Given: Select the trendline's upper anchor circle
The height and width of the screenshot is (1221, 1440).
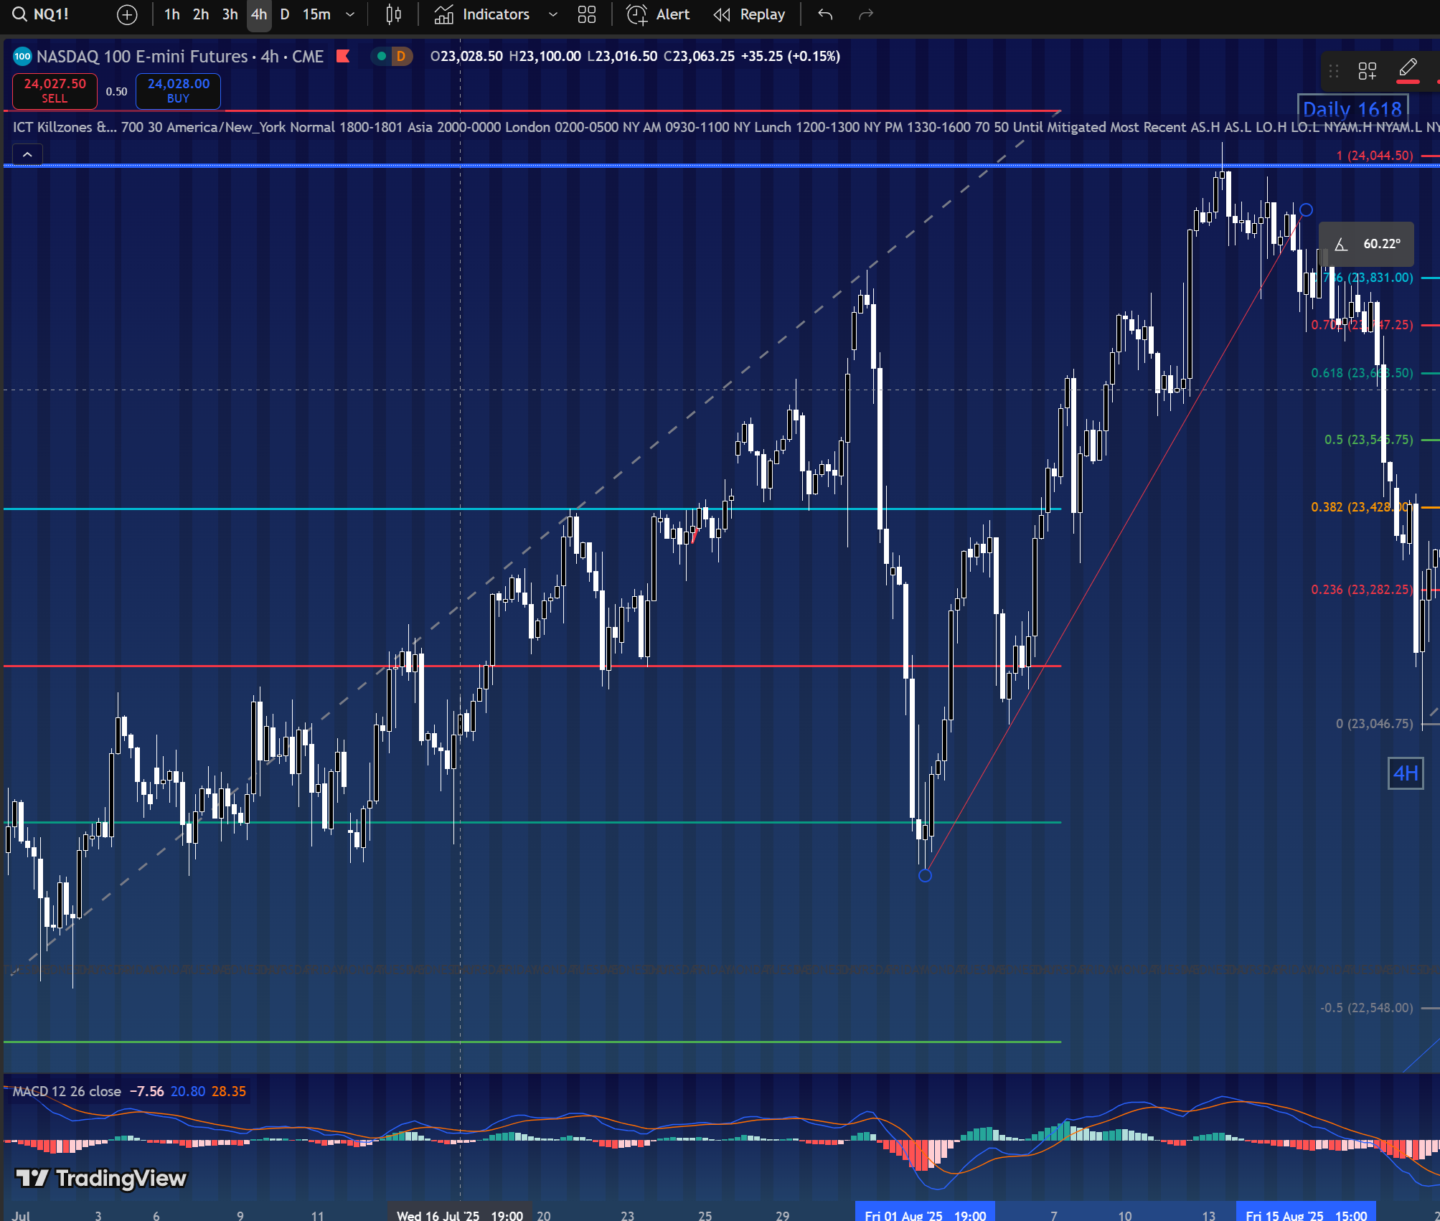Looking at the screenshot, I should pyautogui.click(x=1306, y=210).
